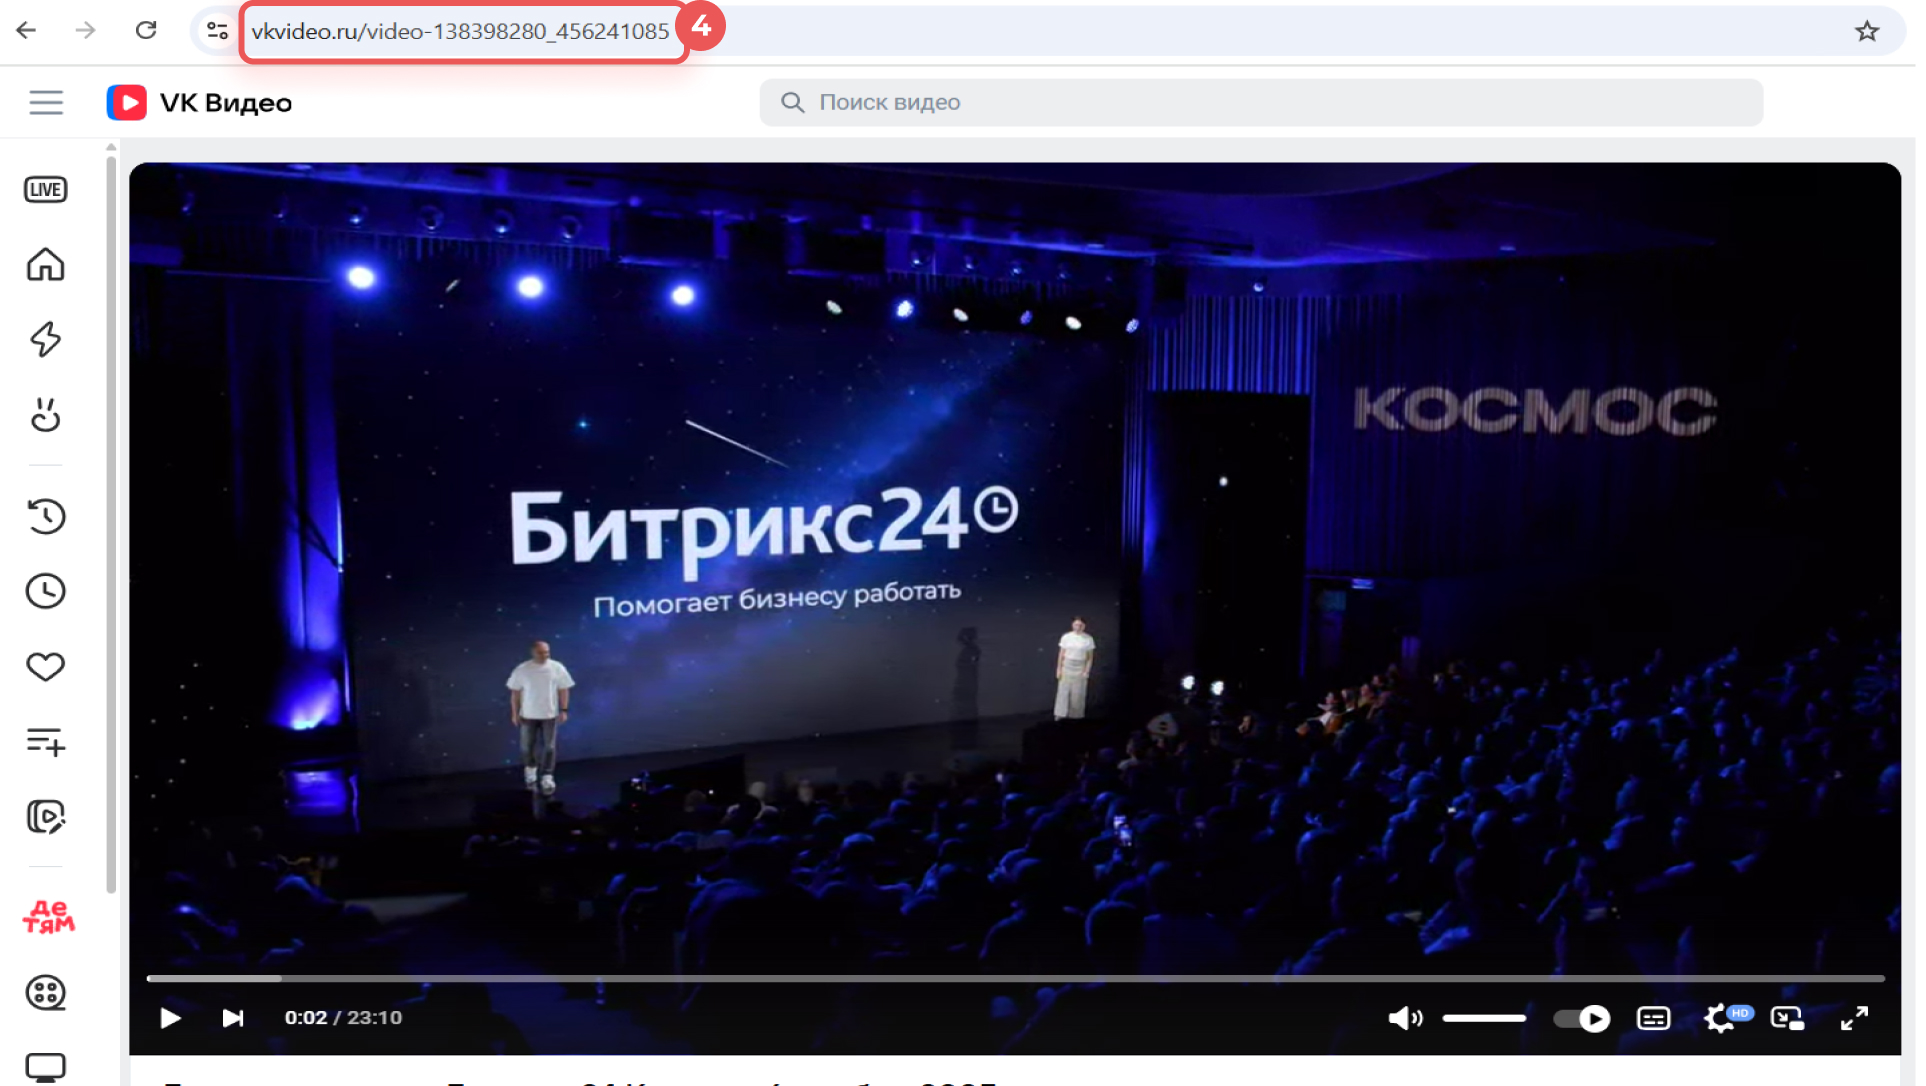Go to Home in the sidebar
Viewport: 1926px width, 1086px height.
(x=46, y=265)
